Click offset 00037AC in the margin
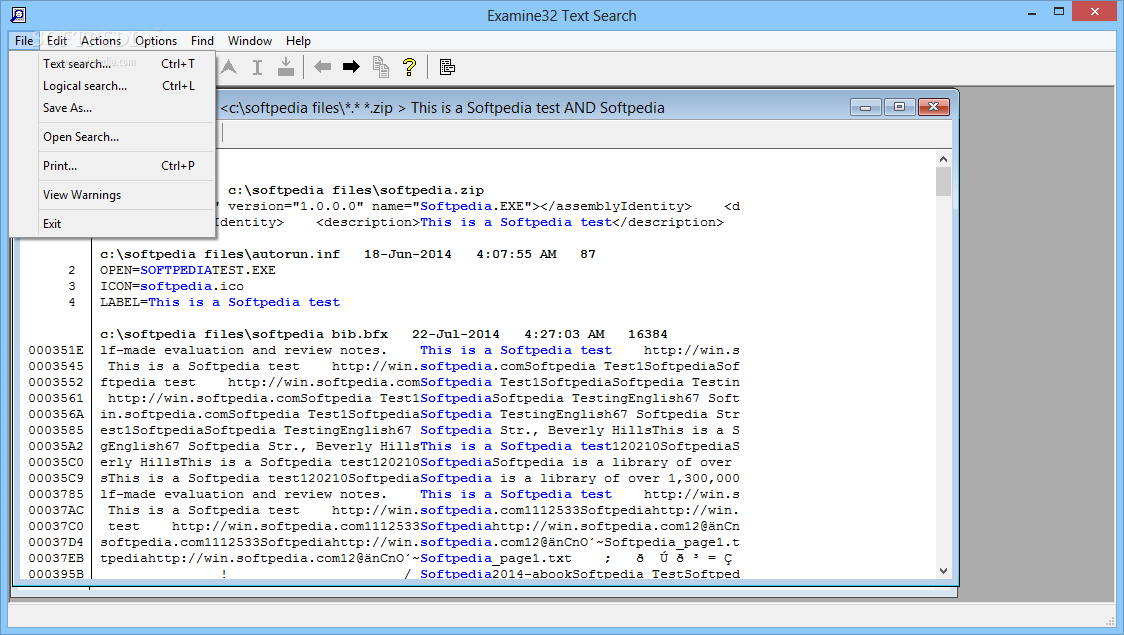Image resolution: width=1124 pixels, height=635 pixels. click(x=56, y=510)
